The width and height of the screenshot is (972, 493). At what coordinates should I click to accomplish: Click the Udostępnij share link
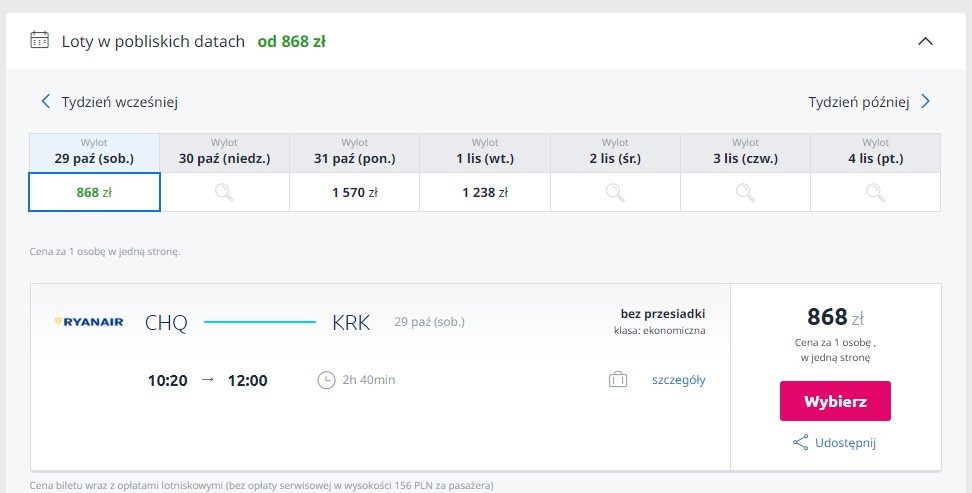point(845,443)
